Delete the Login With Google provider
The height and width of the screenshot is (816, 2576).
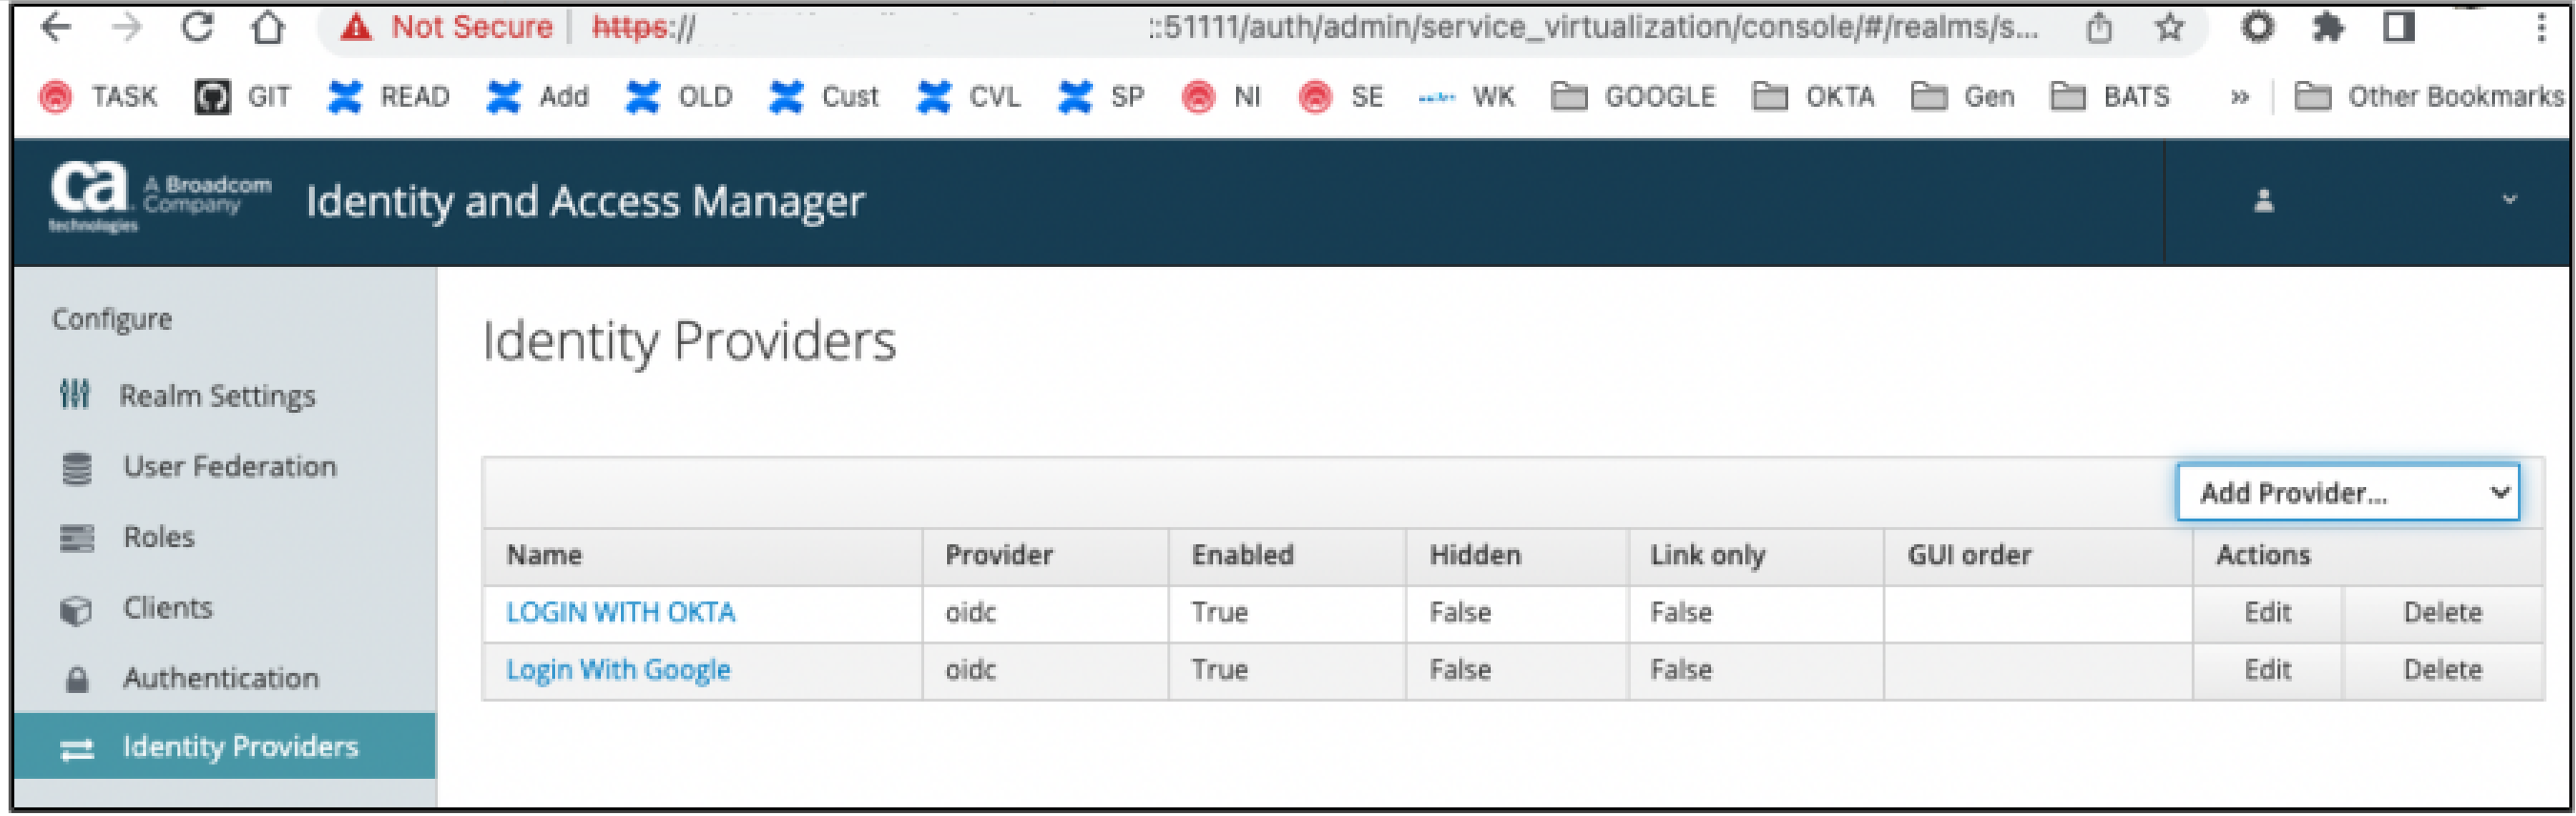(2442, 670)
